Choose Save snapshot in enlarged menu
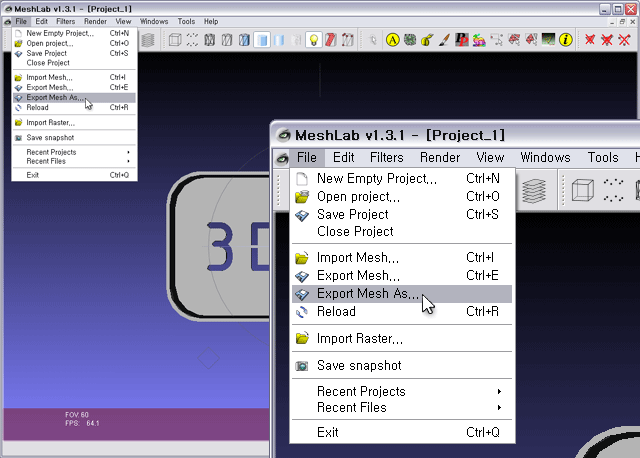Viewport: 640px width, 458px height. pyautogui.click(x=402, y=365)
